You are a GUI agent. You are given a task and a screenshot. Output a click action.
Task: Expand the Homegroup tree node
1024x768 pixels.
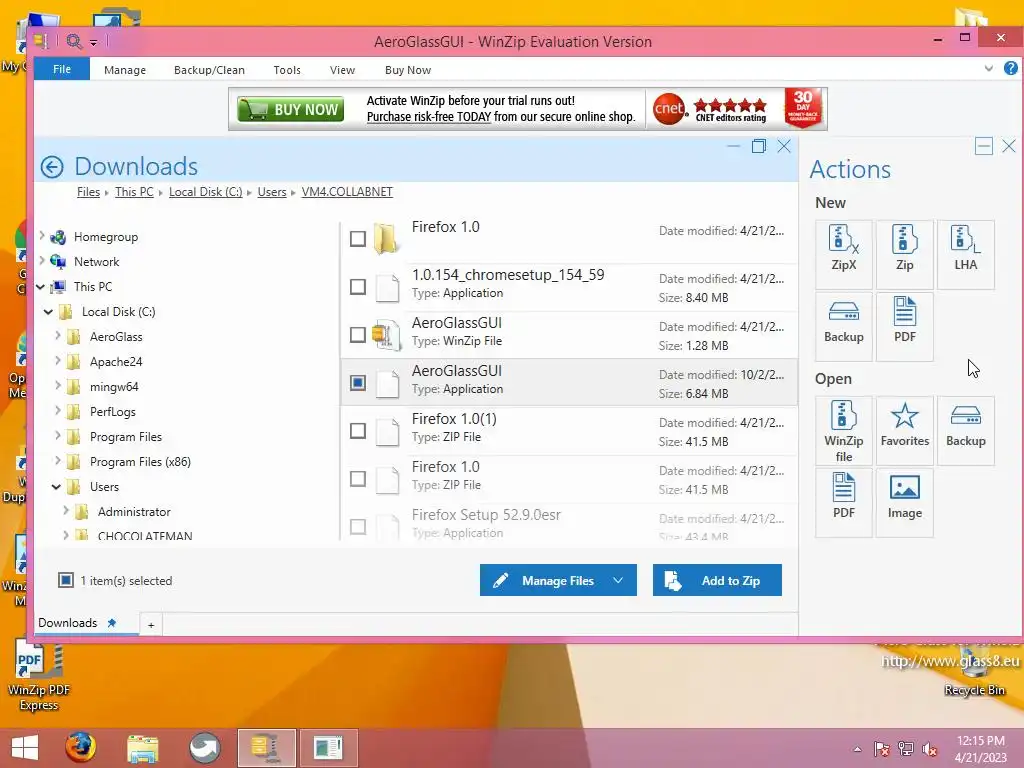point(42,236)
